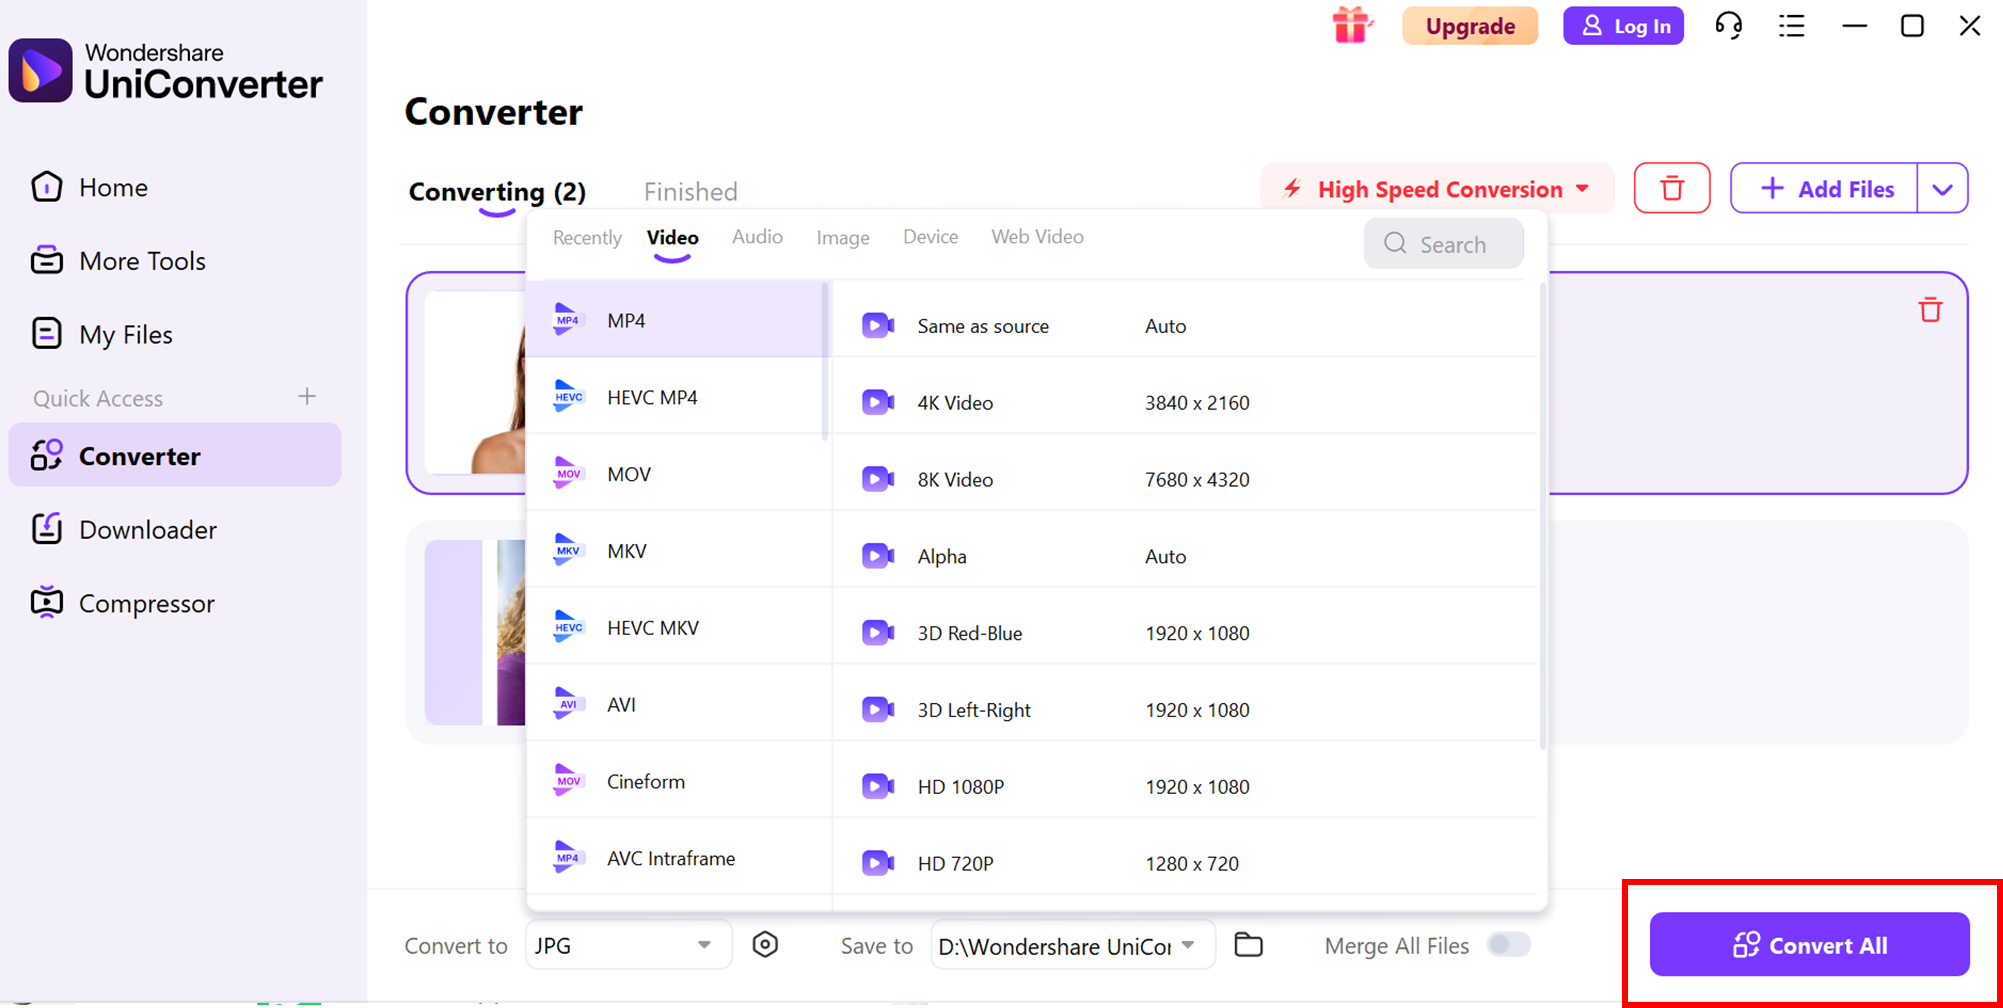This screenshot has width=2003, height=1008.
Task: Open the Convert to JPG dropdown
Action: [x=628, y=945]
